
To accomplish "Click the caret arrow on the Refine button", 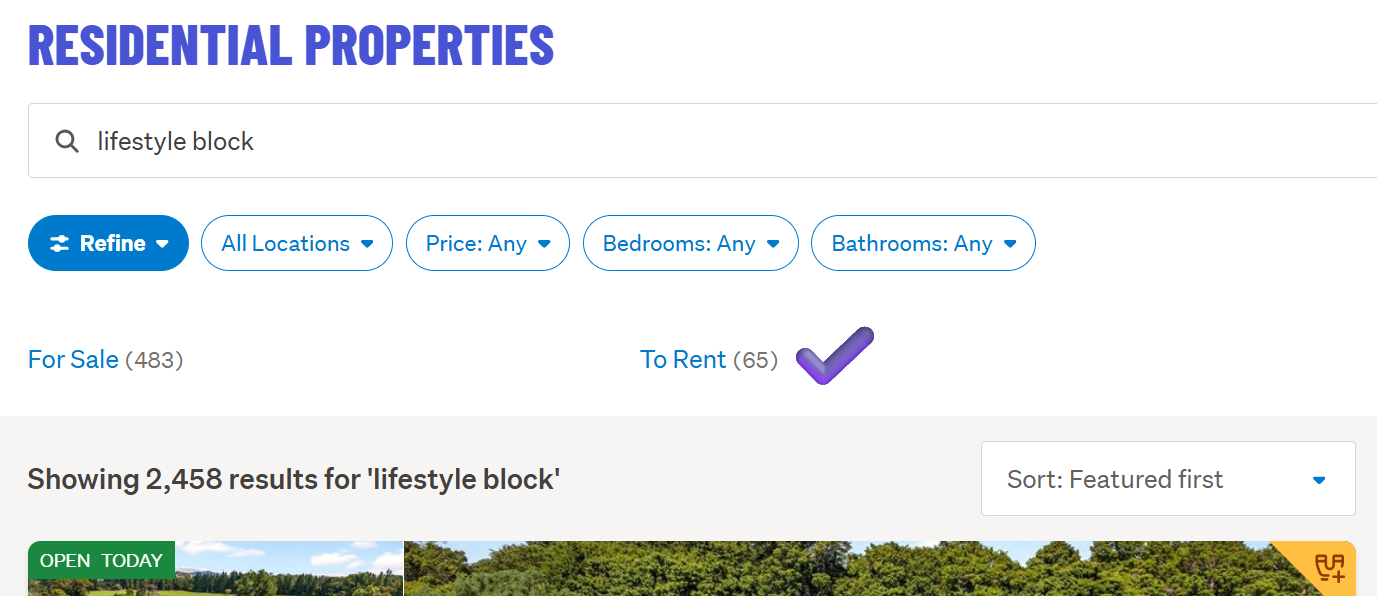I will tap(162, 243).
